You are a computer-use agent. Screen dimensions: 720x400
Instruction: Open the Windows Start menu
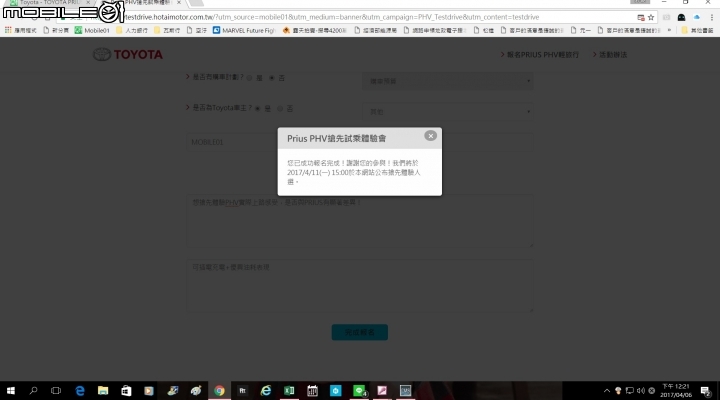pos(11,391)
